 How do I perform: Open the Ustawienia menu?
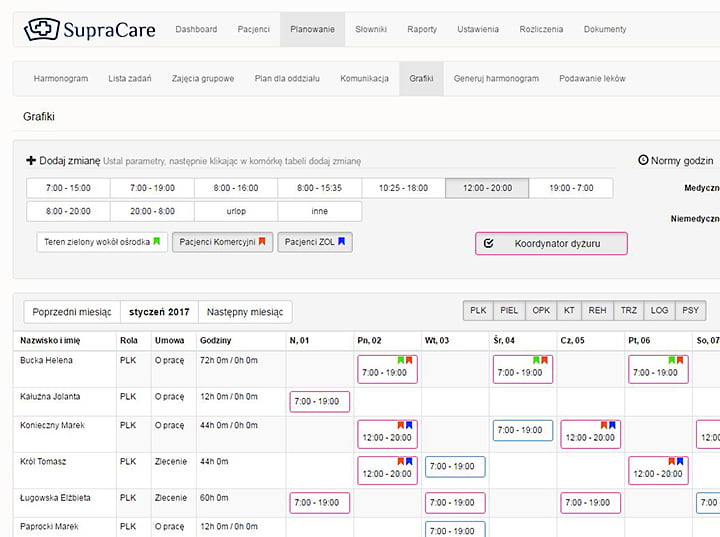coord(478,29)
